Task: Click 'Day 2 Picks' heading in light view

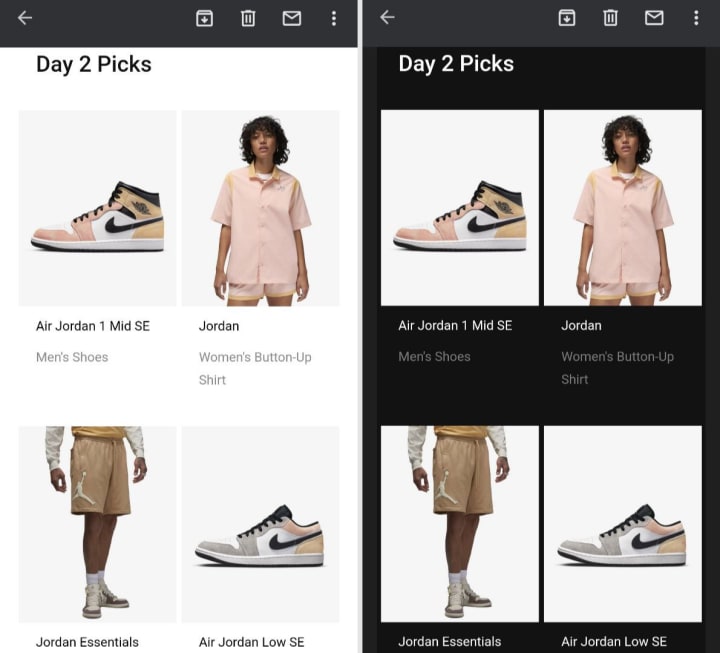Action: (94, 64)
